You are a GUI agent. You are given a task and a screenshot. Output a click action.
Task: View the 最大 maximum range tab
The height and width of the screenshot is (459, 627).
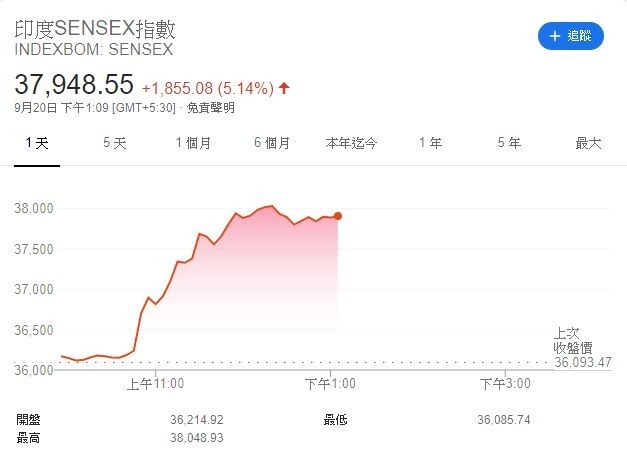[588, 143]
